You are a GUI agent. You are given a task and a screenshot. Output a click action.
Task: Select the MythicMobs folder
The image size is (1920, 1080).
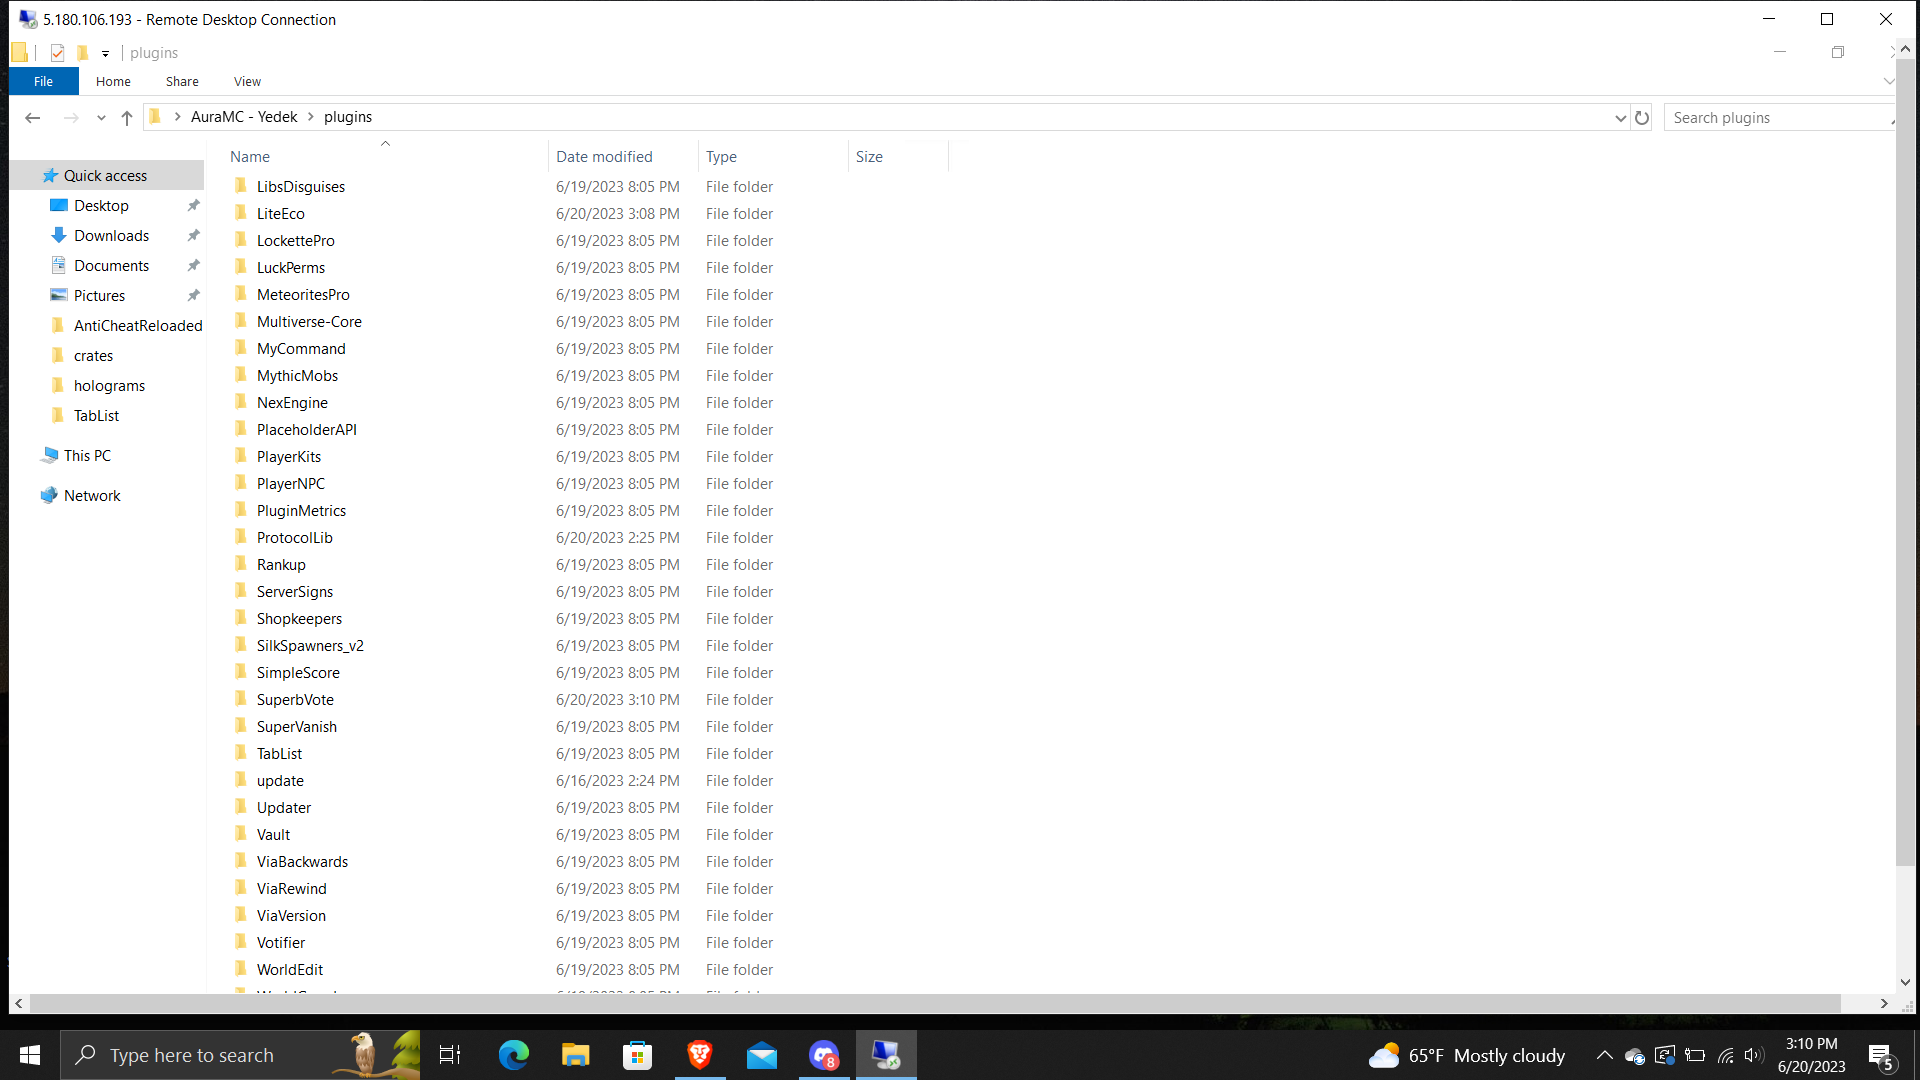tap(297, 376)
